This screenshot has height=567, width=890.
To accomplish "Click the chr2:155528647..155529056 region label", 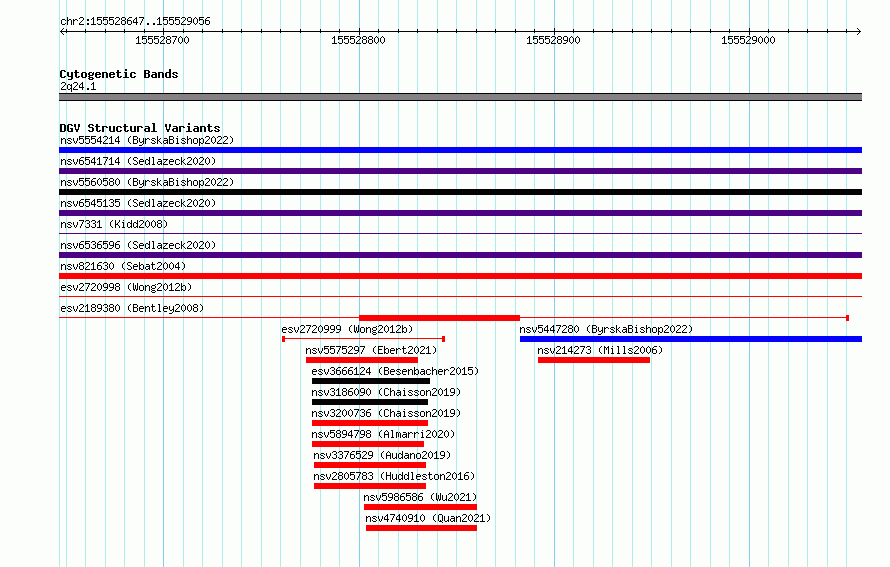I will tap(135, 21).
